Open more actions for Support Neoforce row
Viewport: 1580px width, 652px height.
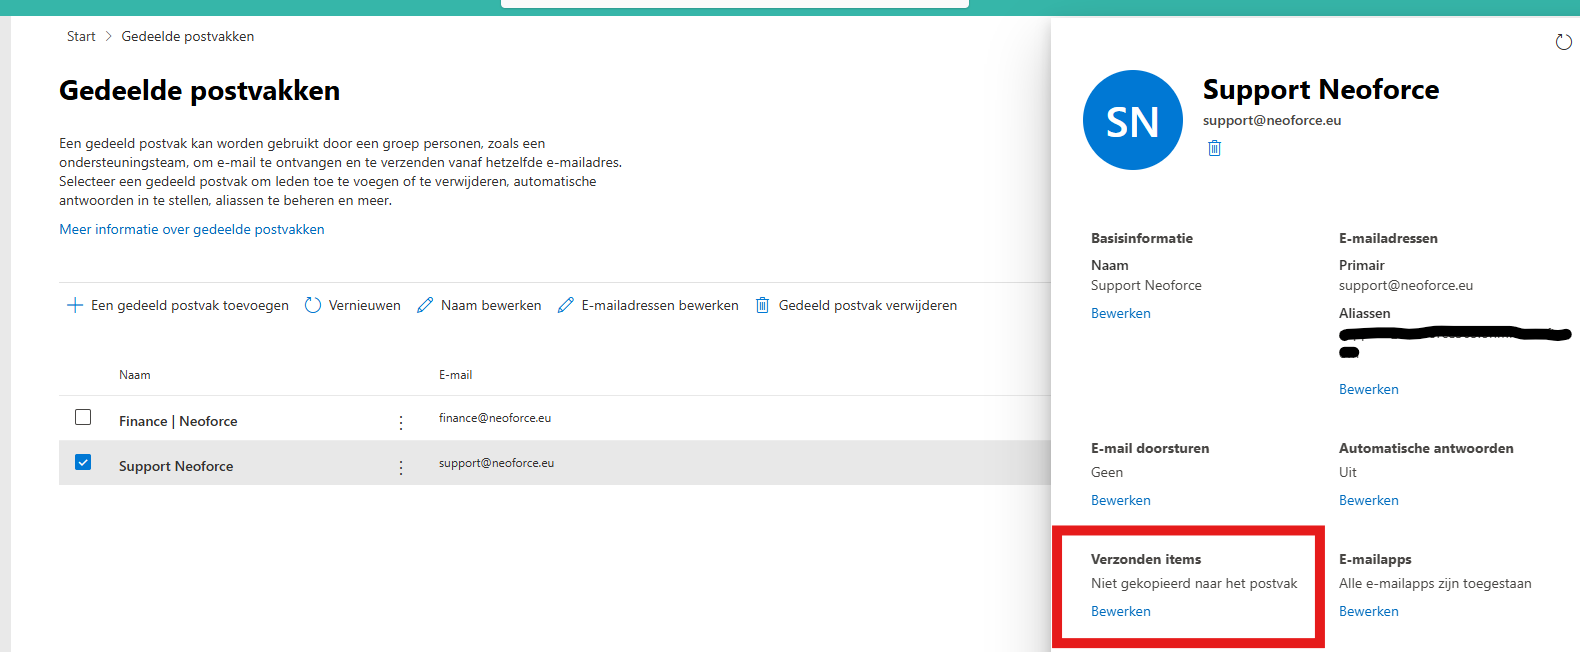pos(401,467)
